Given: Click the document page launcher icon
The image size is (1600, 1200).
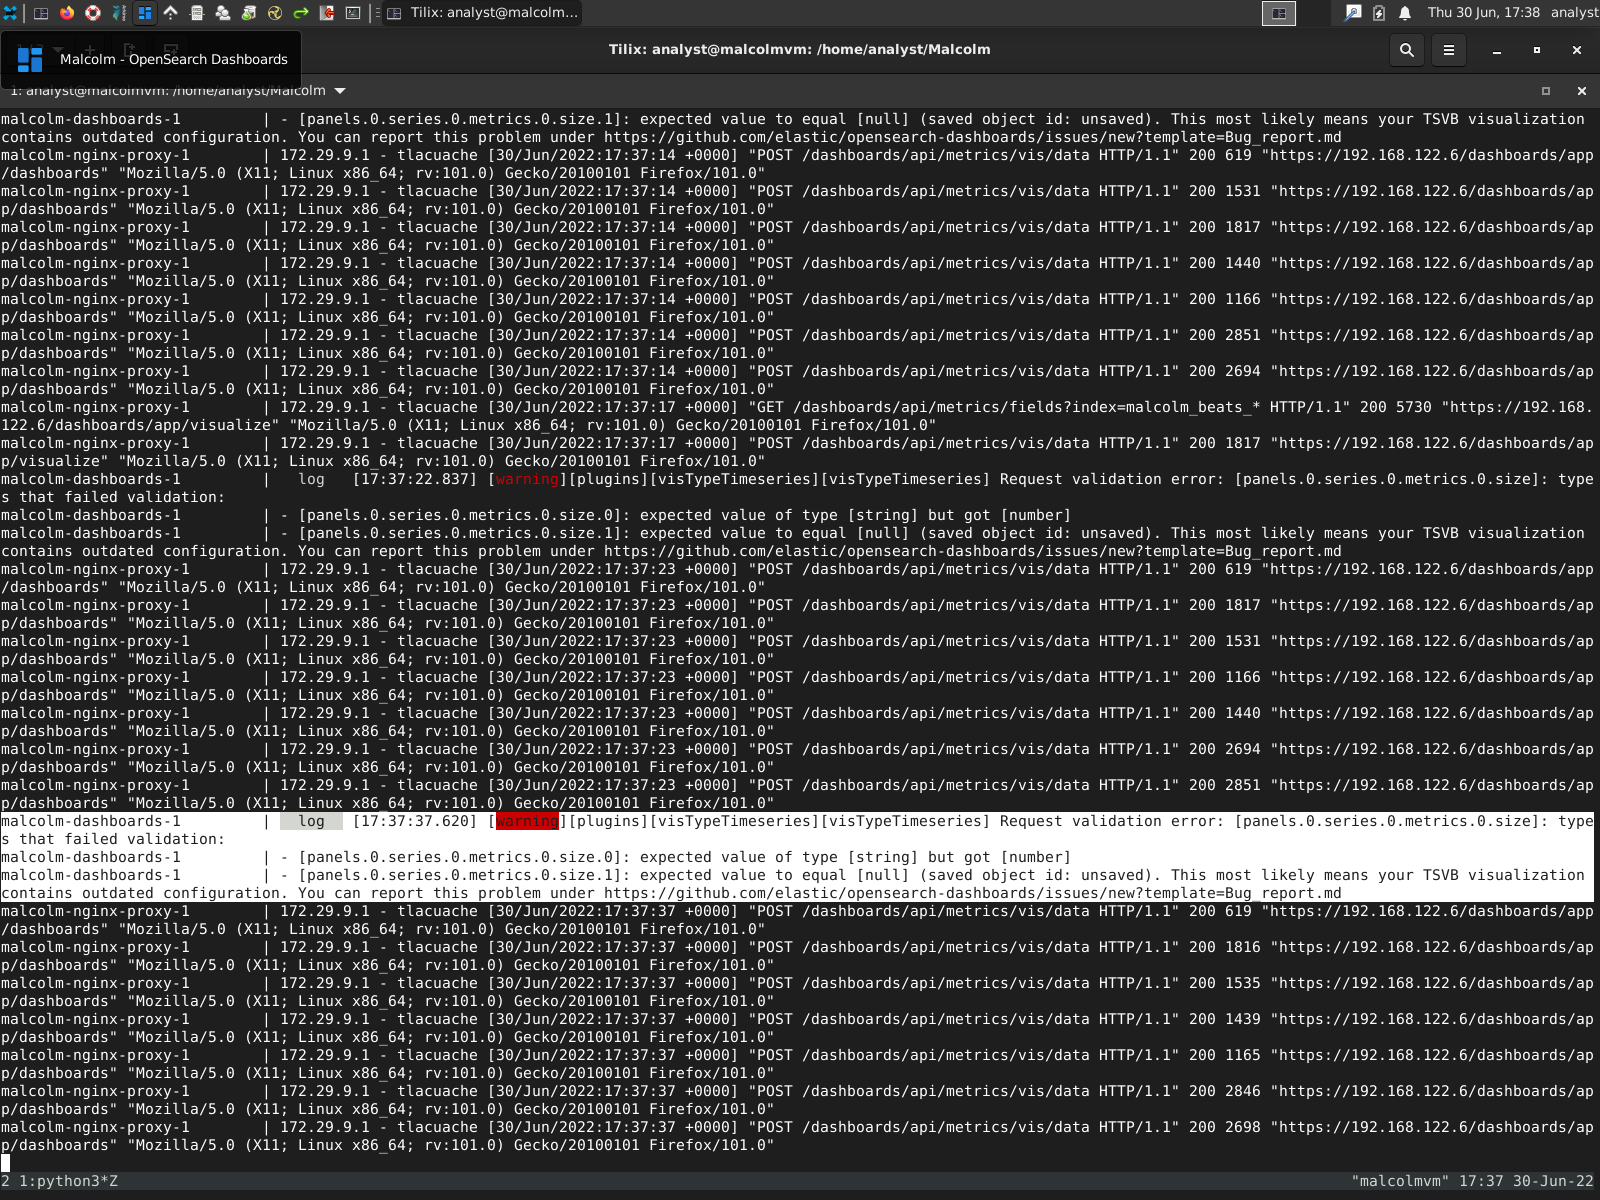Looking at the screenshot, I should point(197,13).
